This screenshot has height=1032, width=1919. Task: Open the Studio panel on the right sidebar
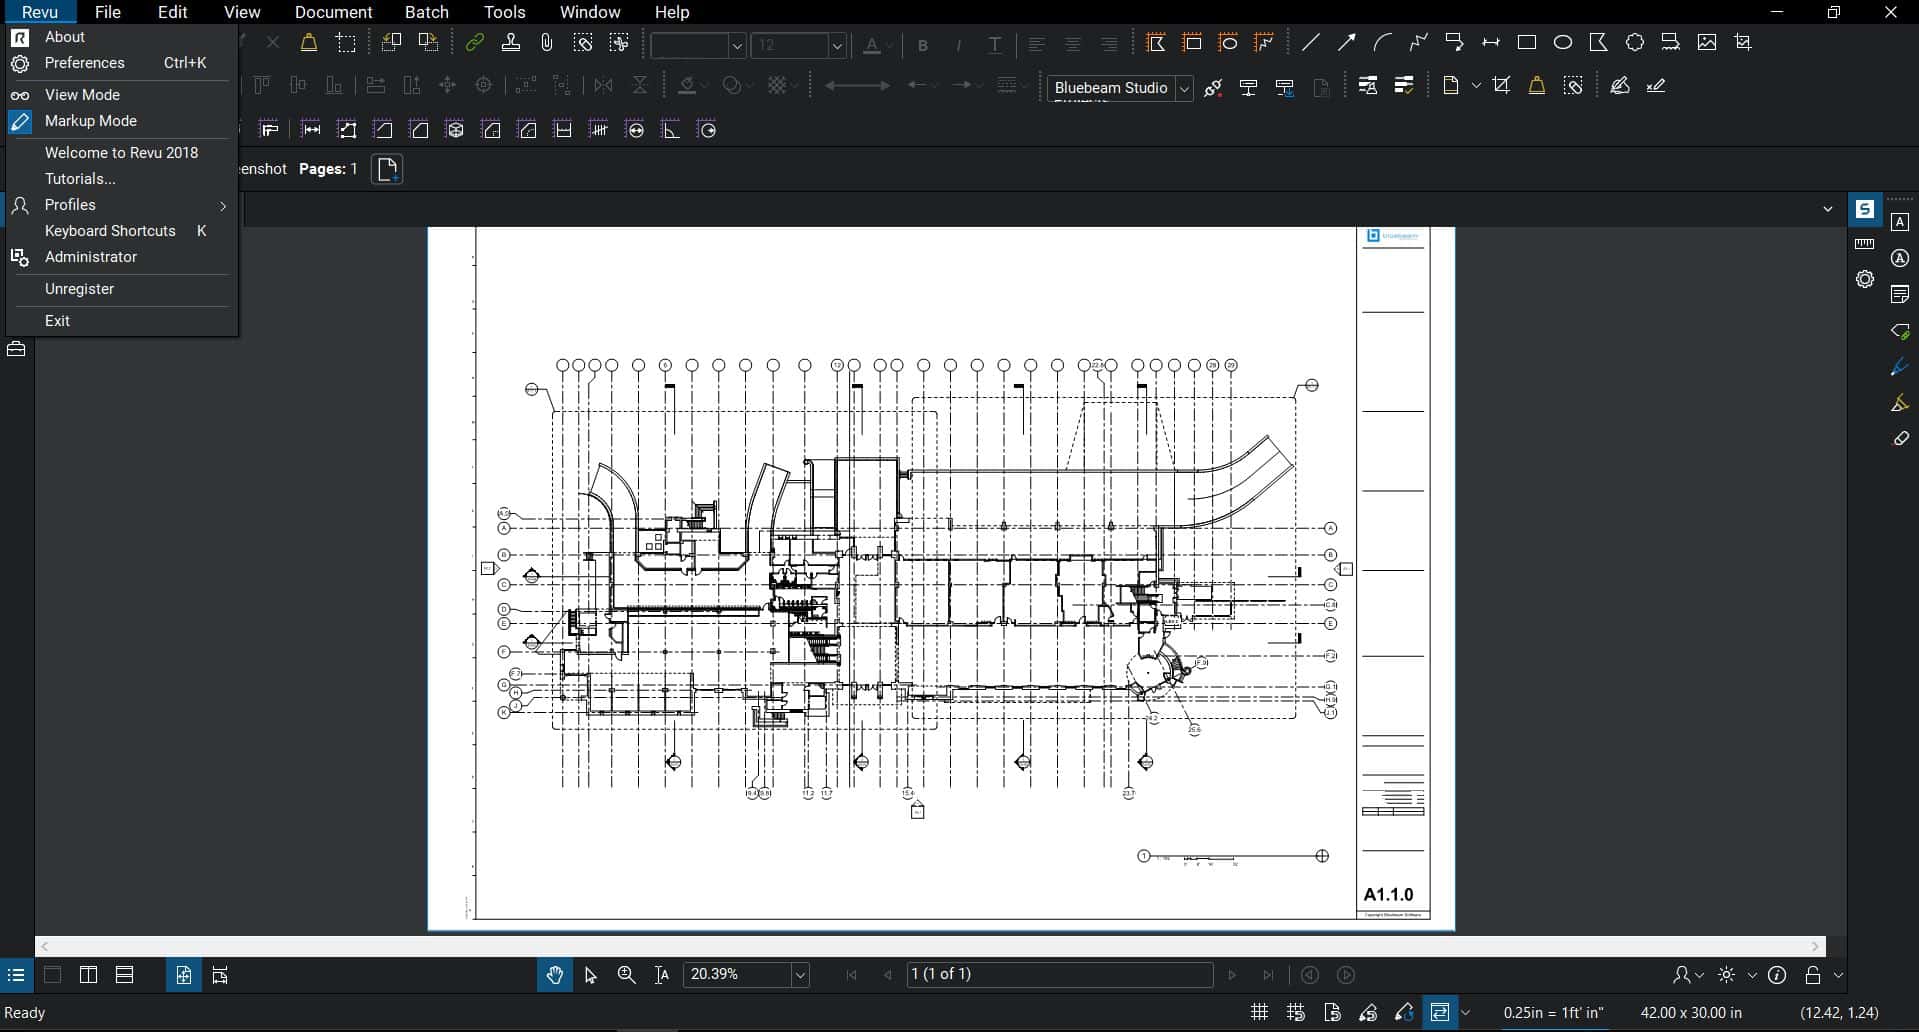tap(1864, 208)
